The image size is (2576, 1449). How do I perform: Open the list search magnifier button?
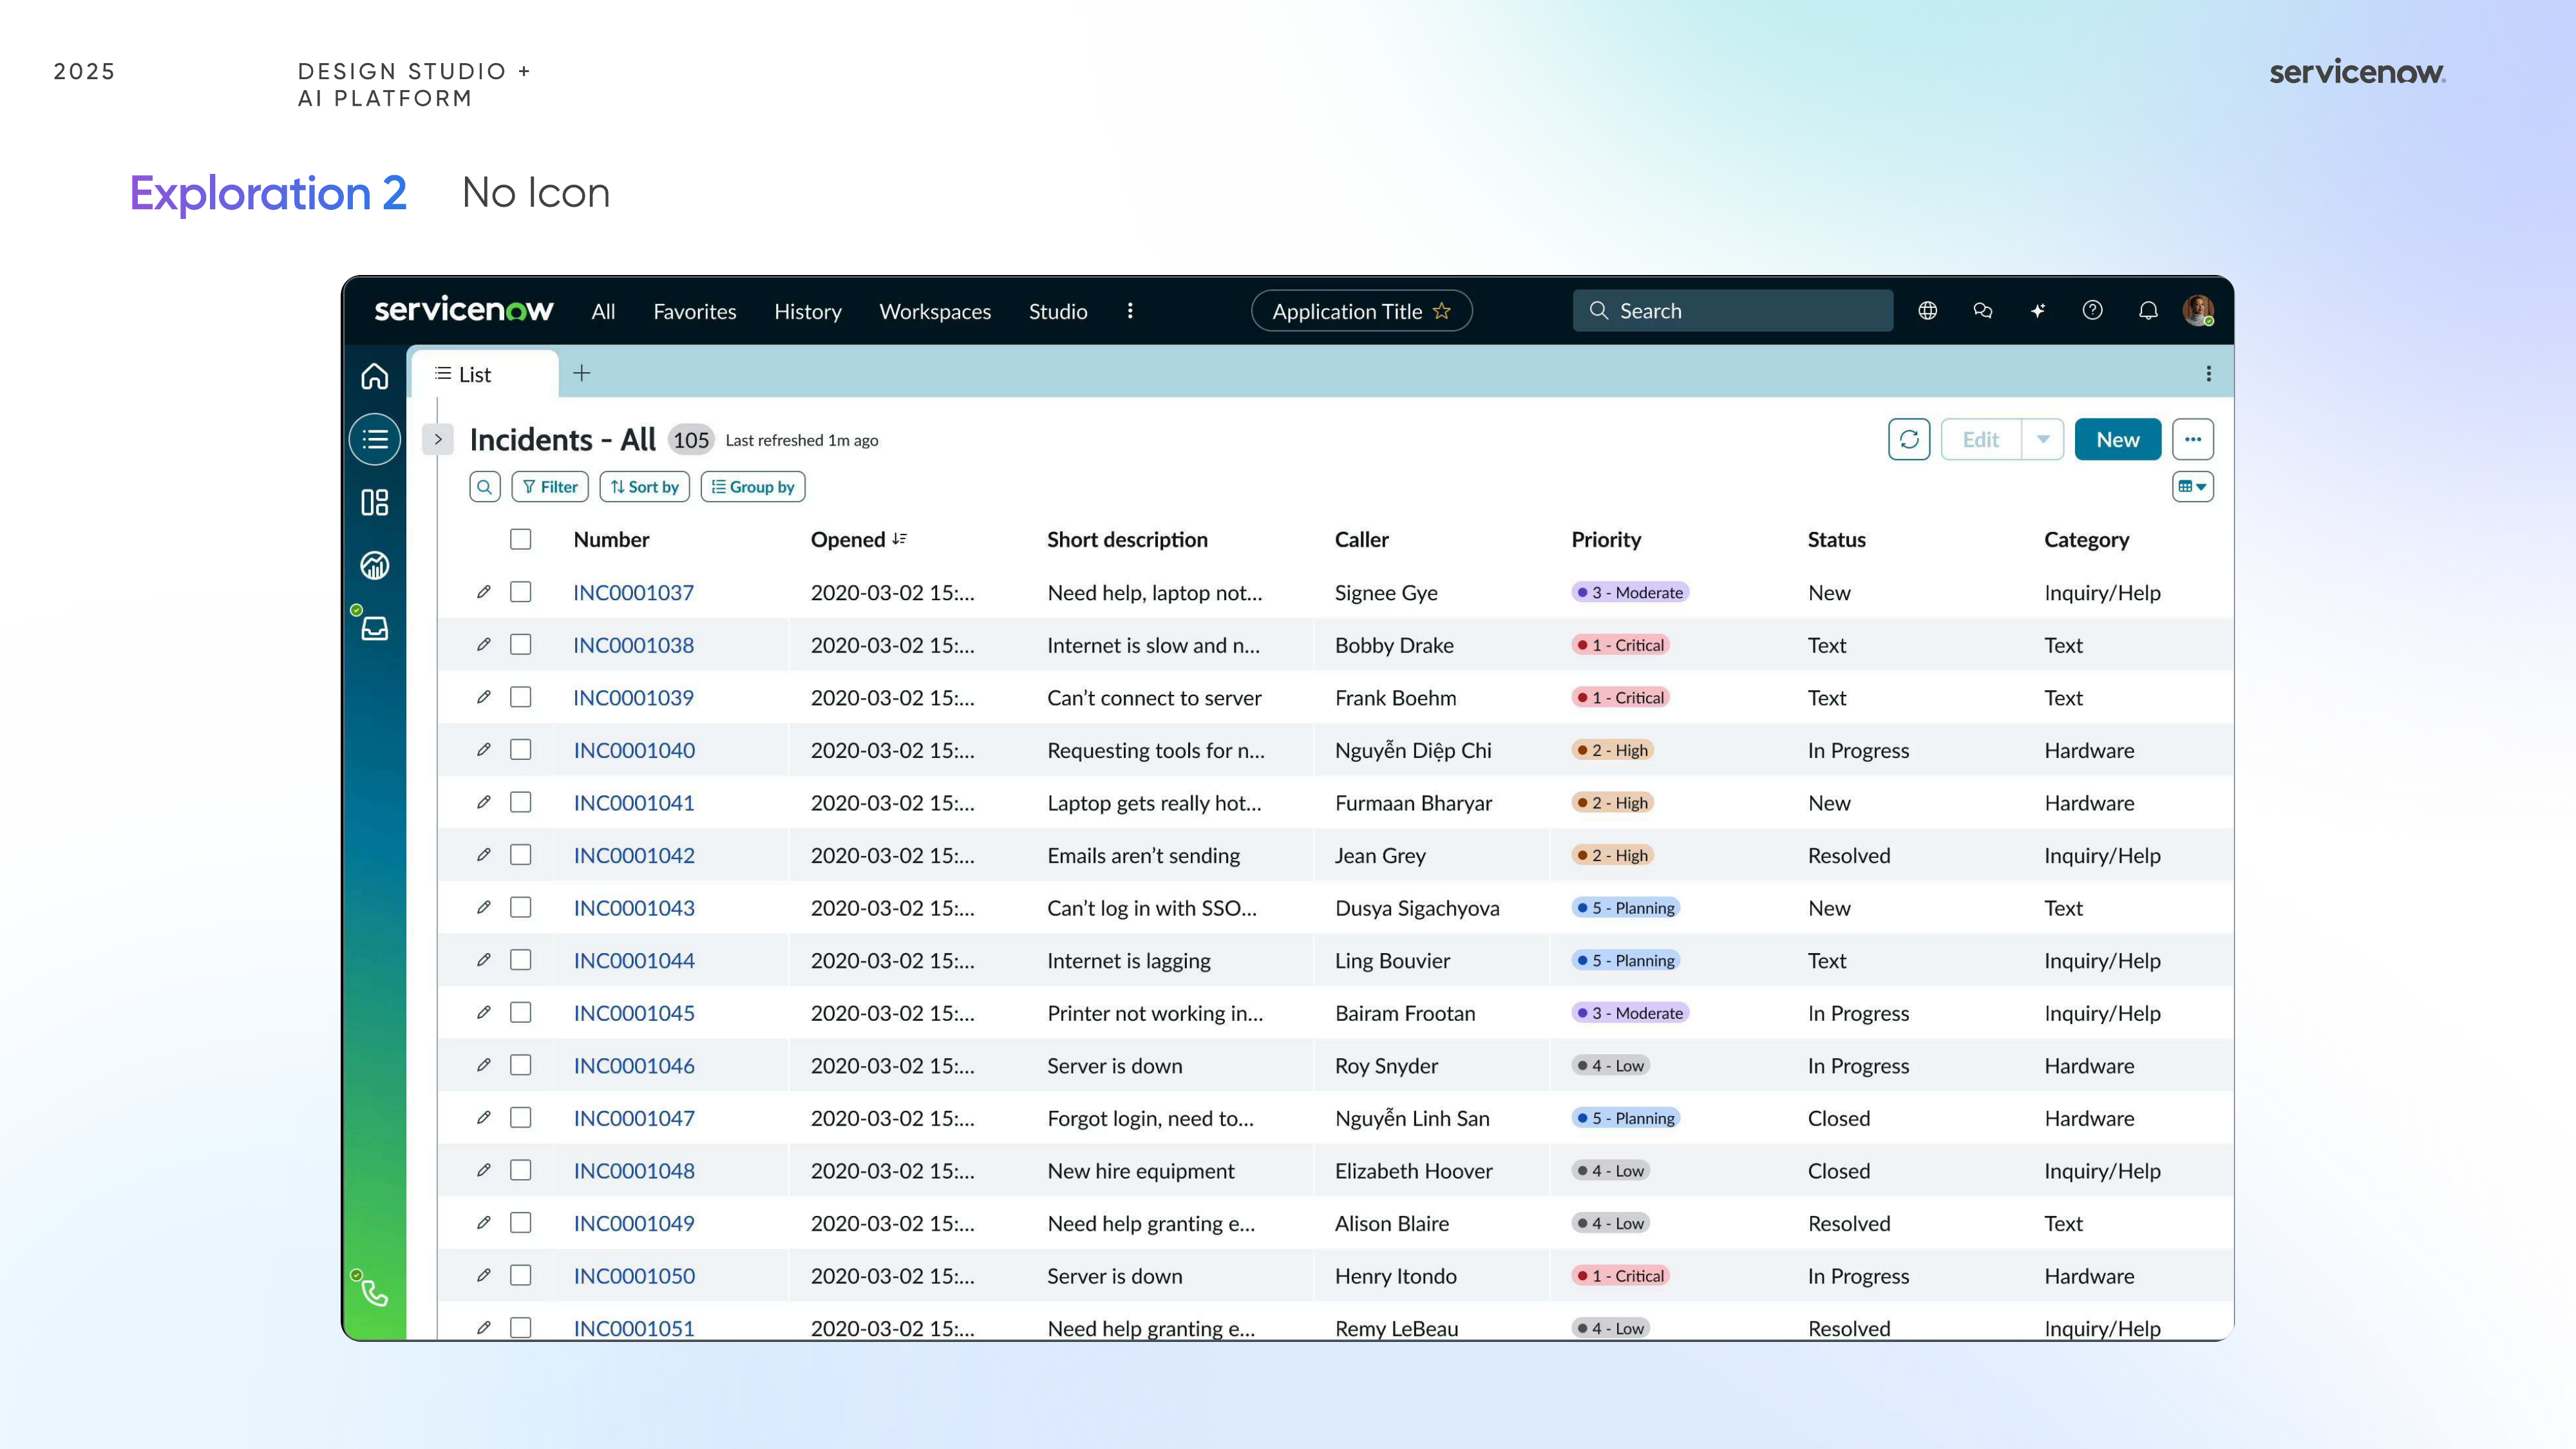pyautogui.click(x=485, y=487)
